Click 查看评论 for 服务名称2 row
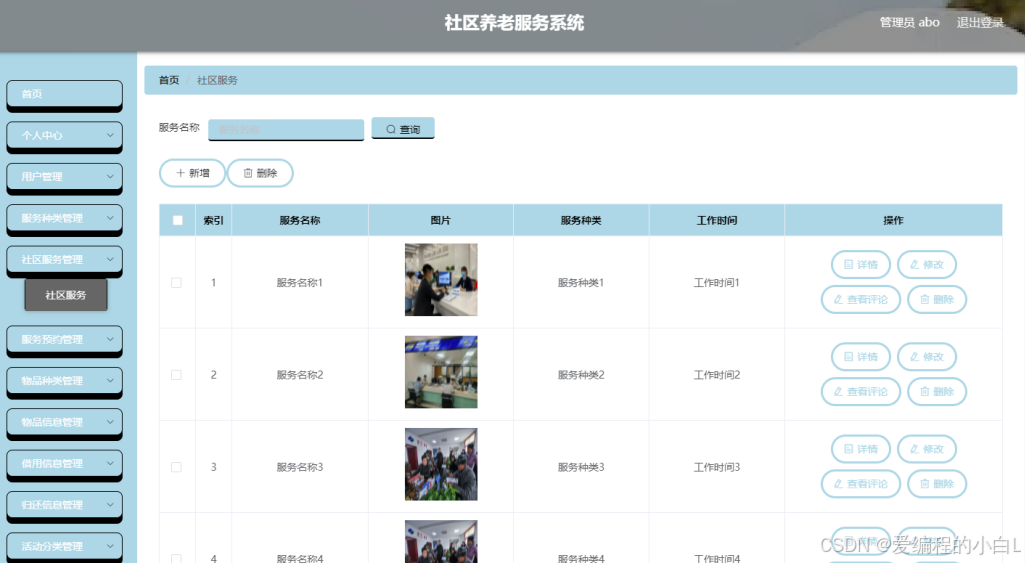Screen dimensions: 1025x563 tap(860, 392)
